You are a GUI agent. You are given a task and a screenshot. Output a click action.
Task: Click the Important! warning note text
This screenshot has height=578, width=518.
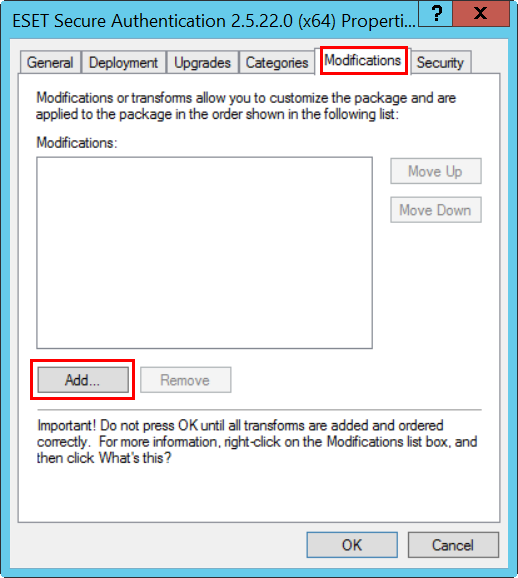click(257, 442)
